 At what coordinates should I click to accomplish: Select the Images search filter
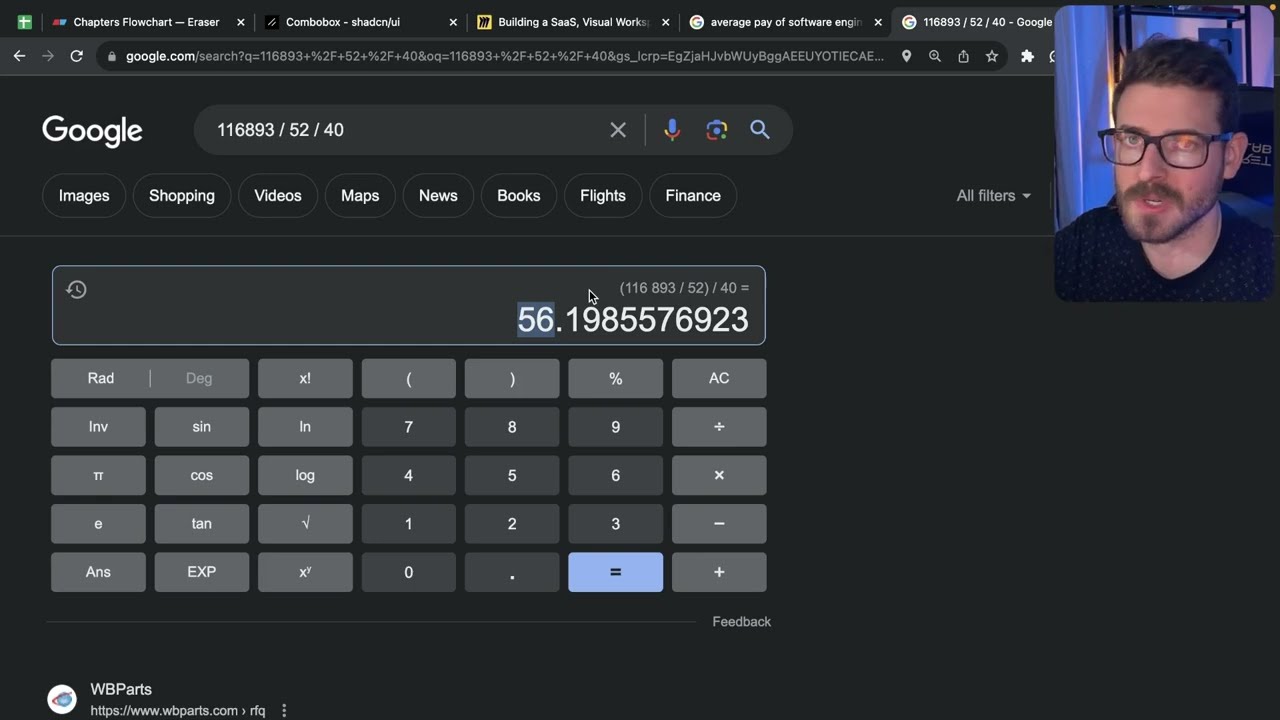(x=84, y=196)
